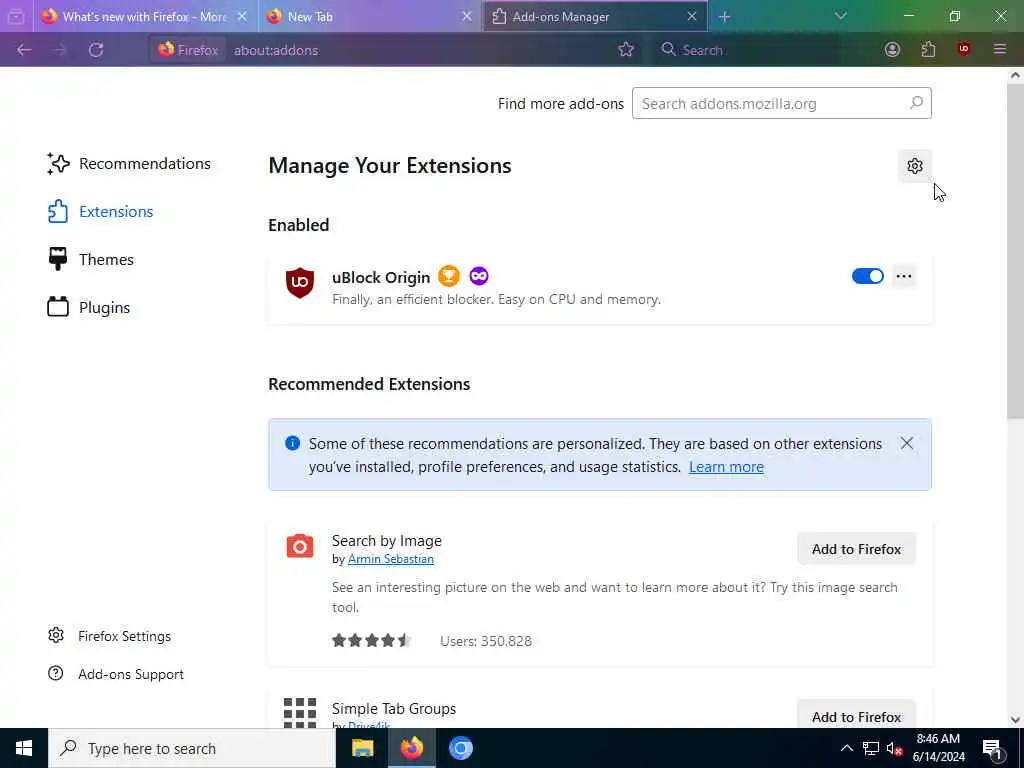The image size is (1024, 768).
Task: Add Simple Tab Groups to Firefox
Action: point(856,716)
